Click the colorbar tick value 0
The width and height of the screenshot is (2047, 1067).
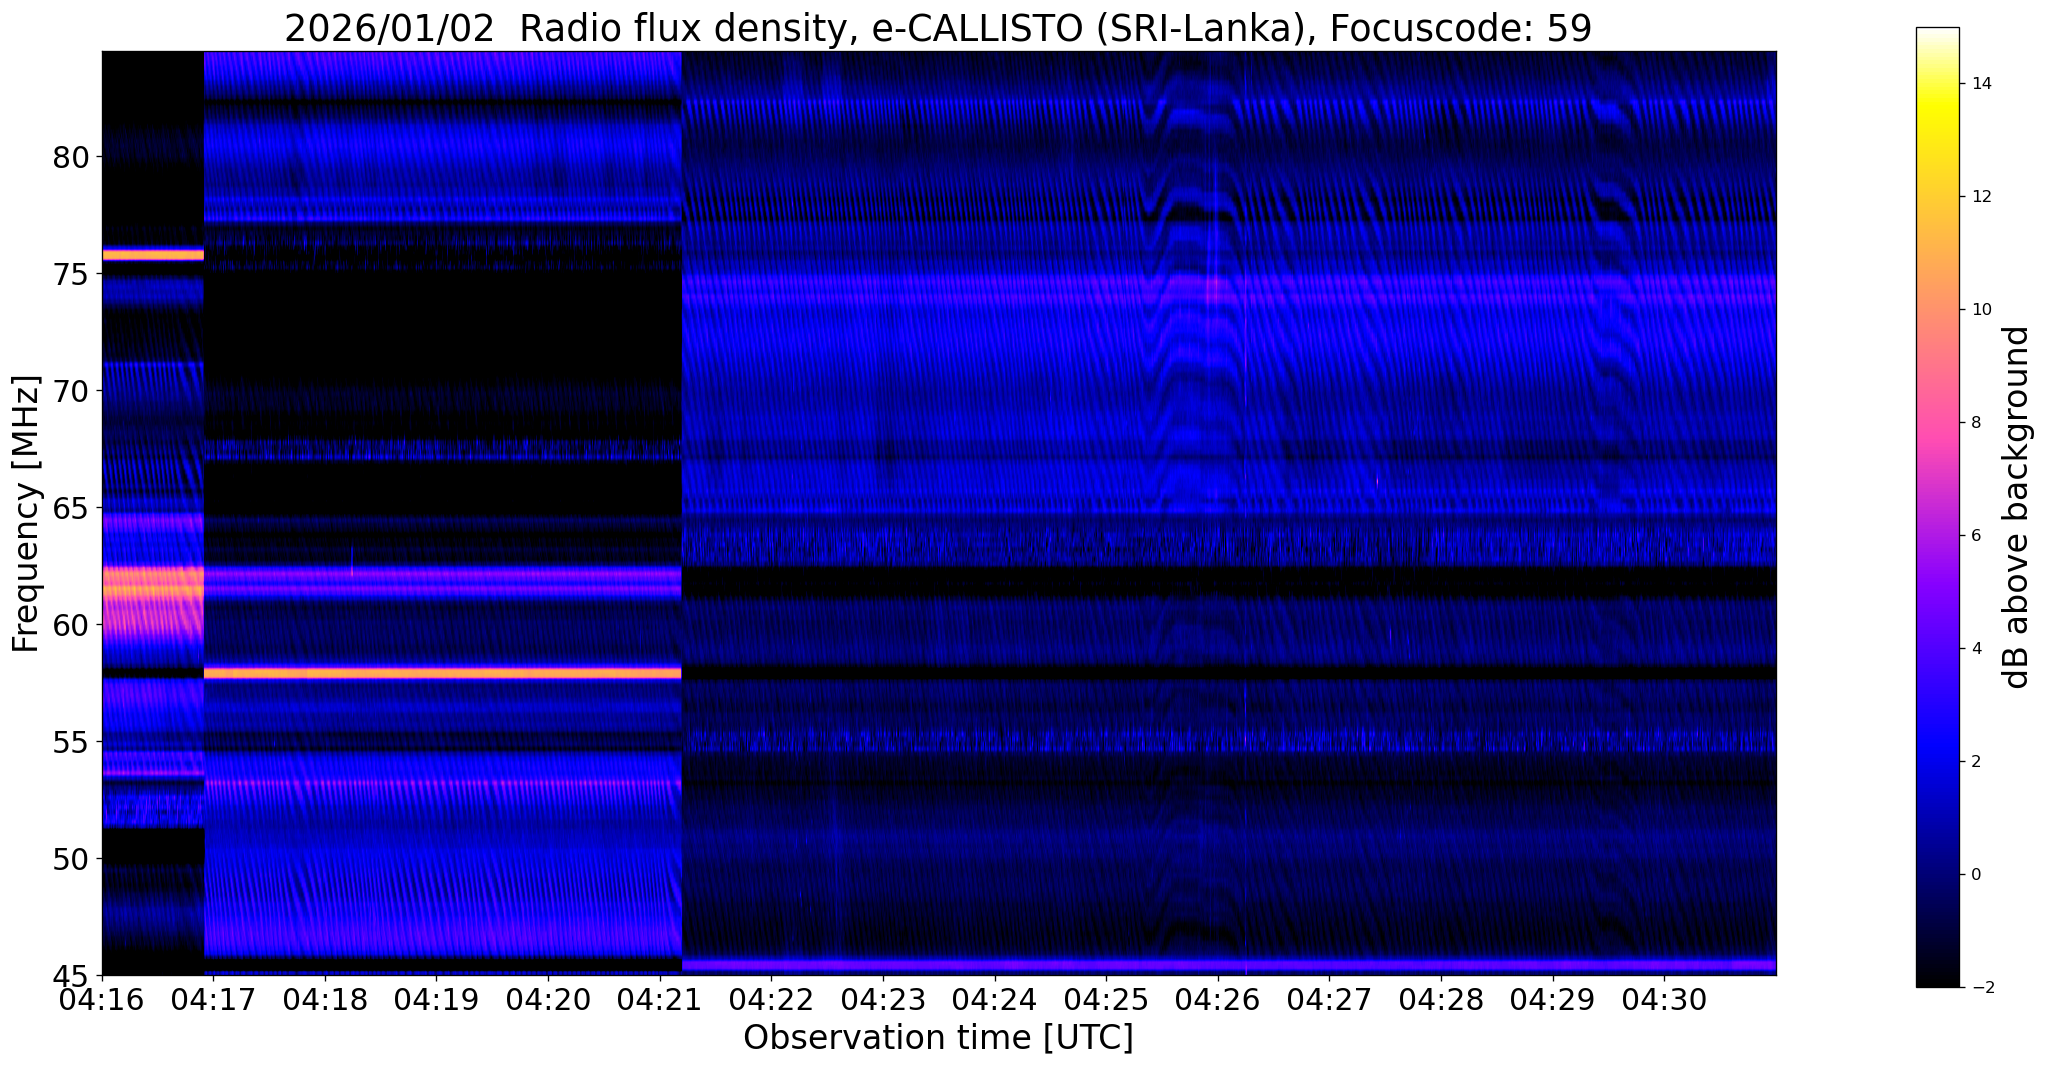pos(1975,875)
